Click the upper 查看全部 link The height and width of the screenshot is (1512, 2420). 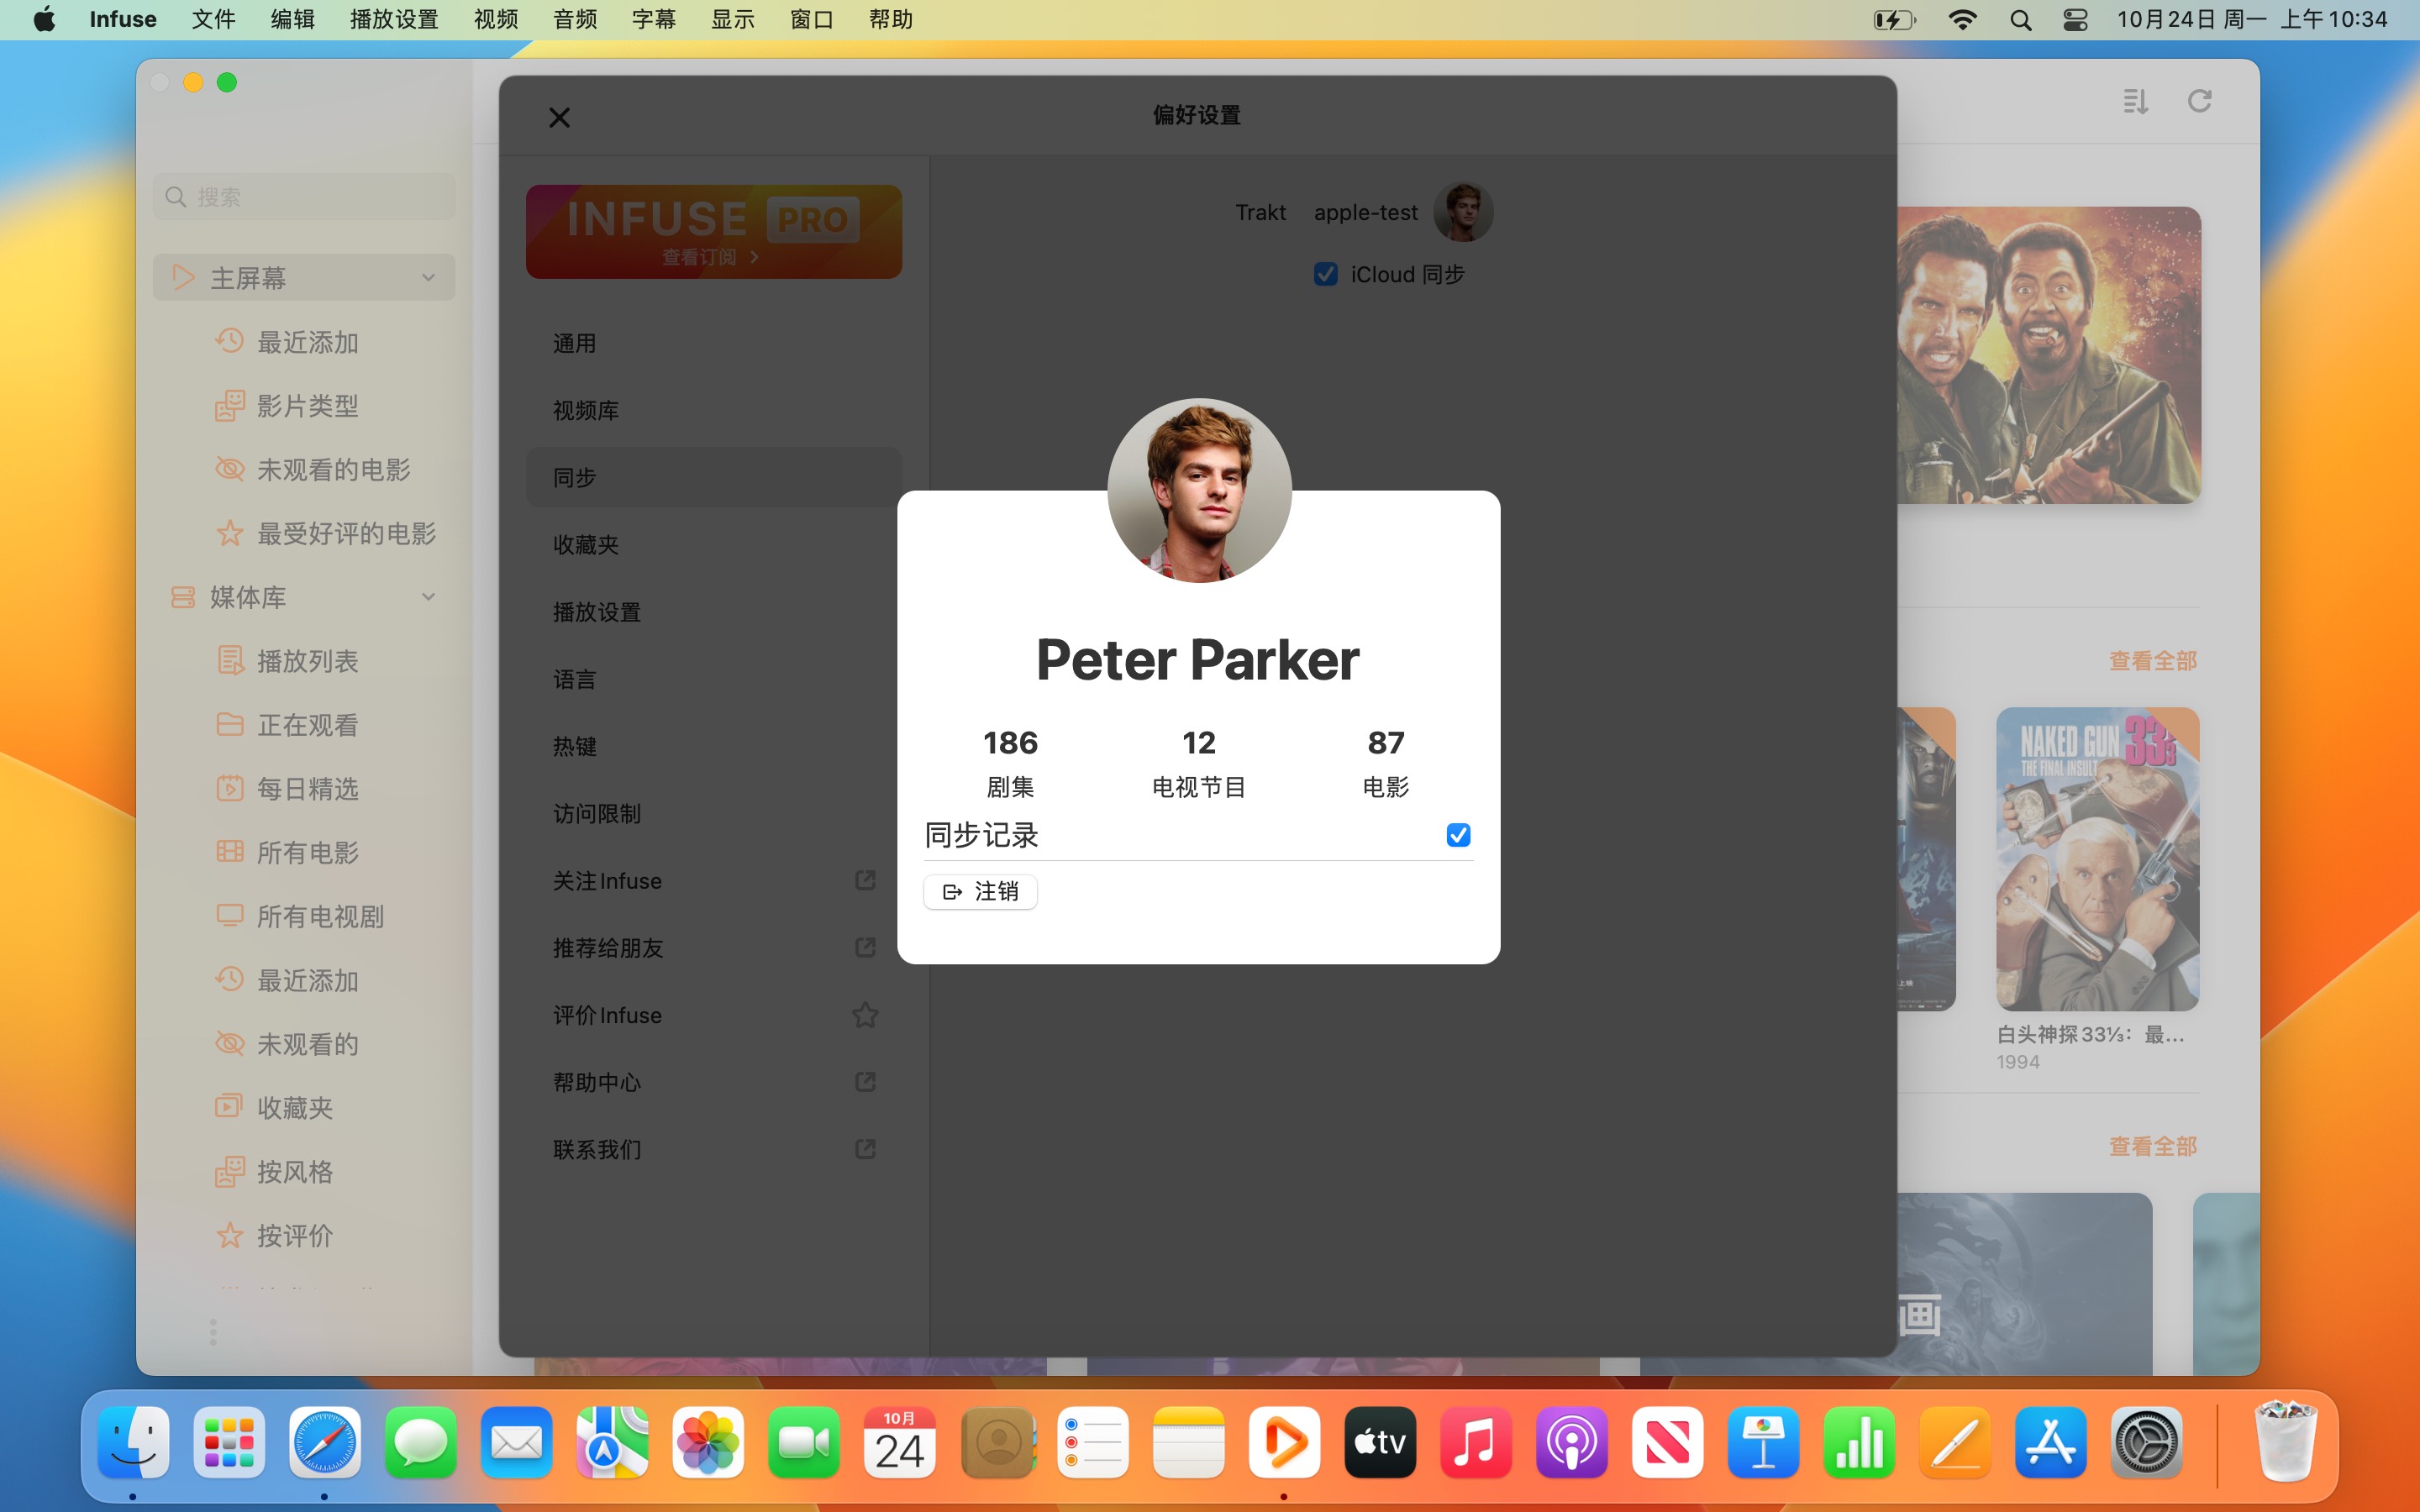tap(2152, 661)
